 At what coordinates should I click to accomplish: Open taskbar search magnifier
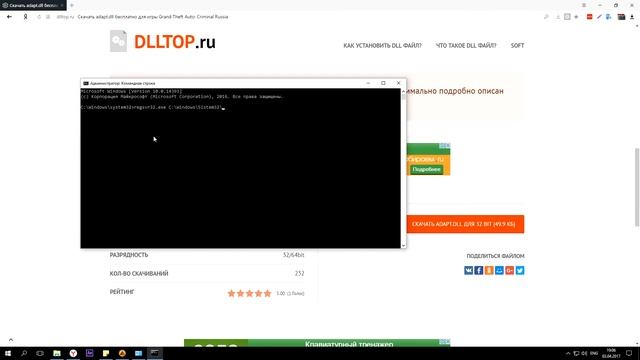(x=24, y=353)
